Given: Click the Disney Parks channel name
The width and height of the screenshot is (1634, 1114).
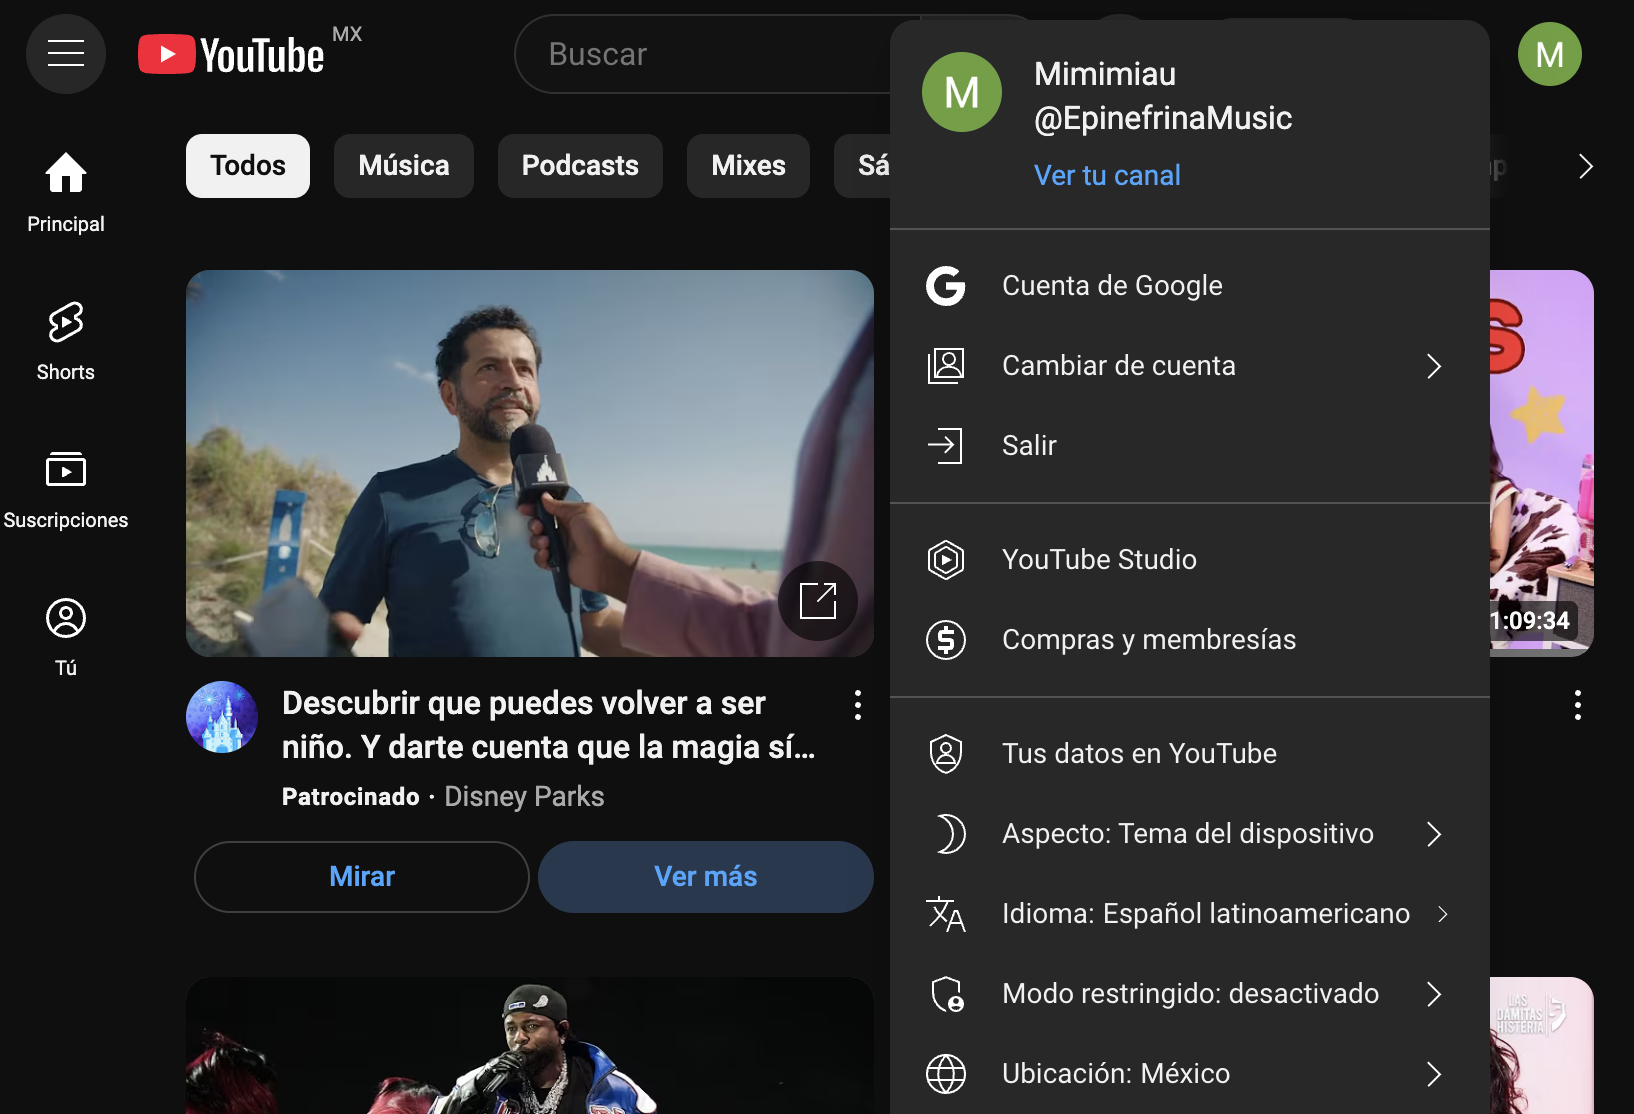Looking at the screenshot, I should pyautogui.click(x=524, y=797).
